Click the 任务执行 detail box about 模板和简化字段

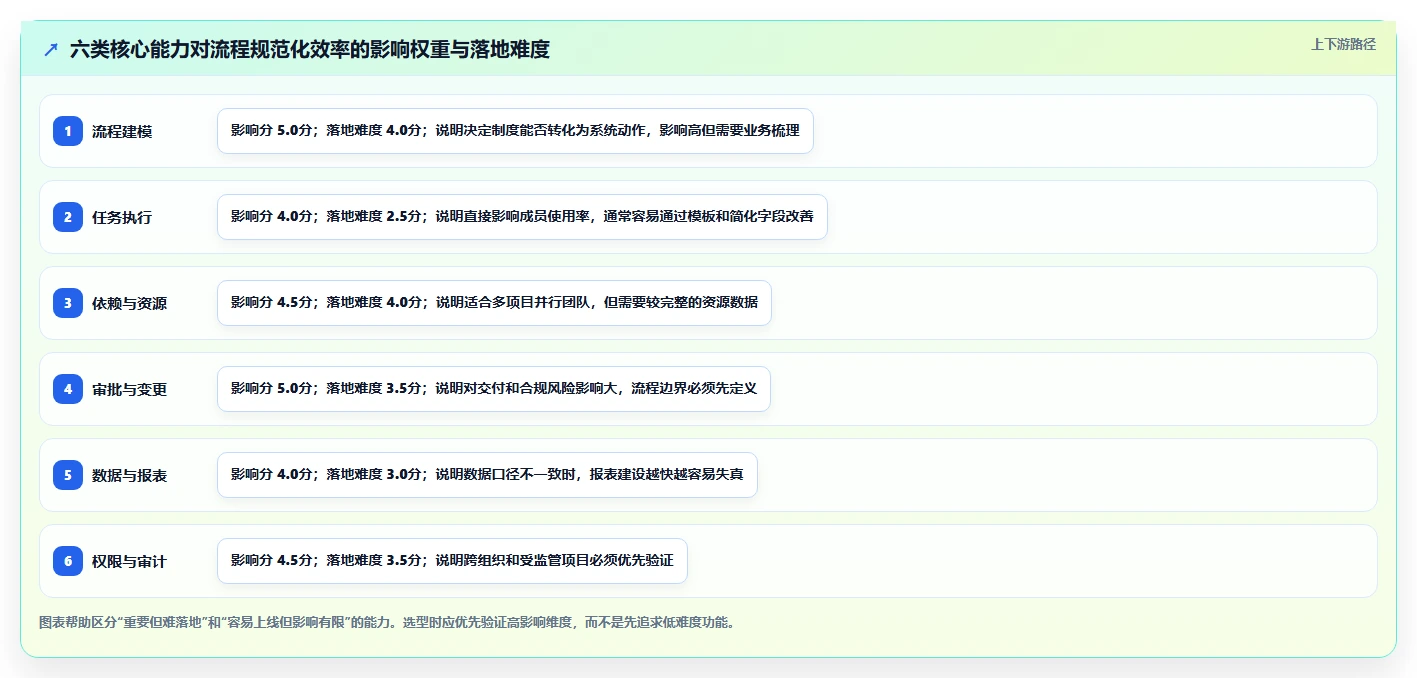[x=522, y=217]
